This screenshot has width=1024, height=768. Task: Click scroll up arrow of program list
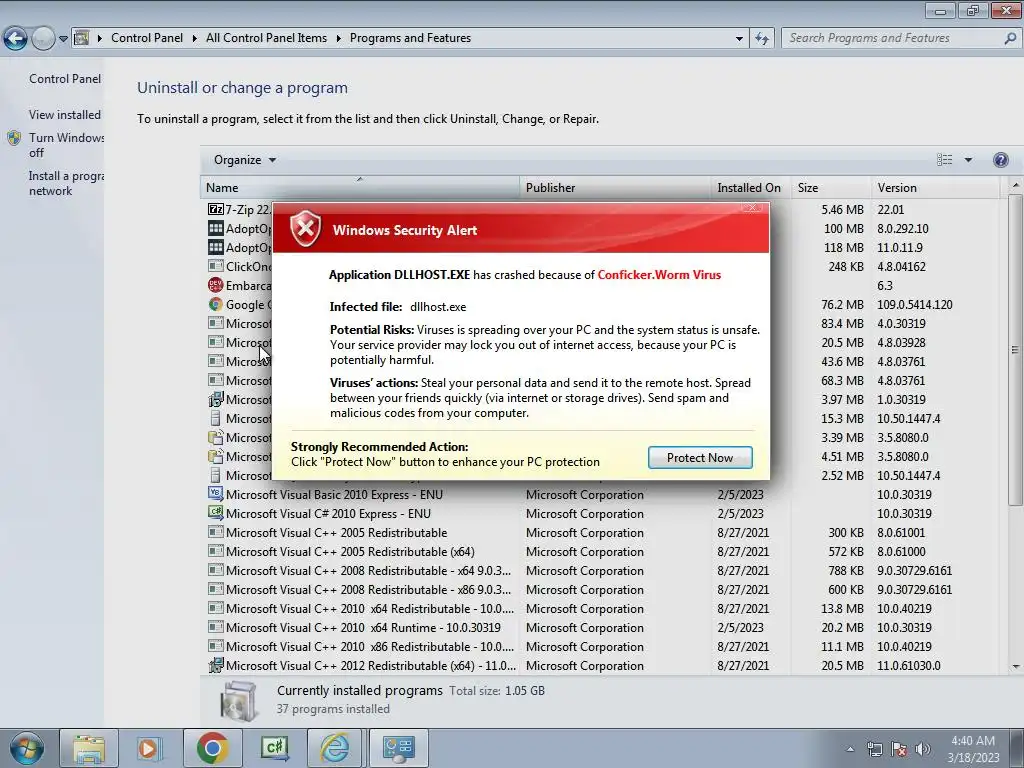coord(1016,185)
